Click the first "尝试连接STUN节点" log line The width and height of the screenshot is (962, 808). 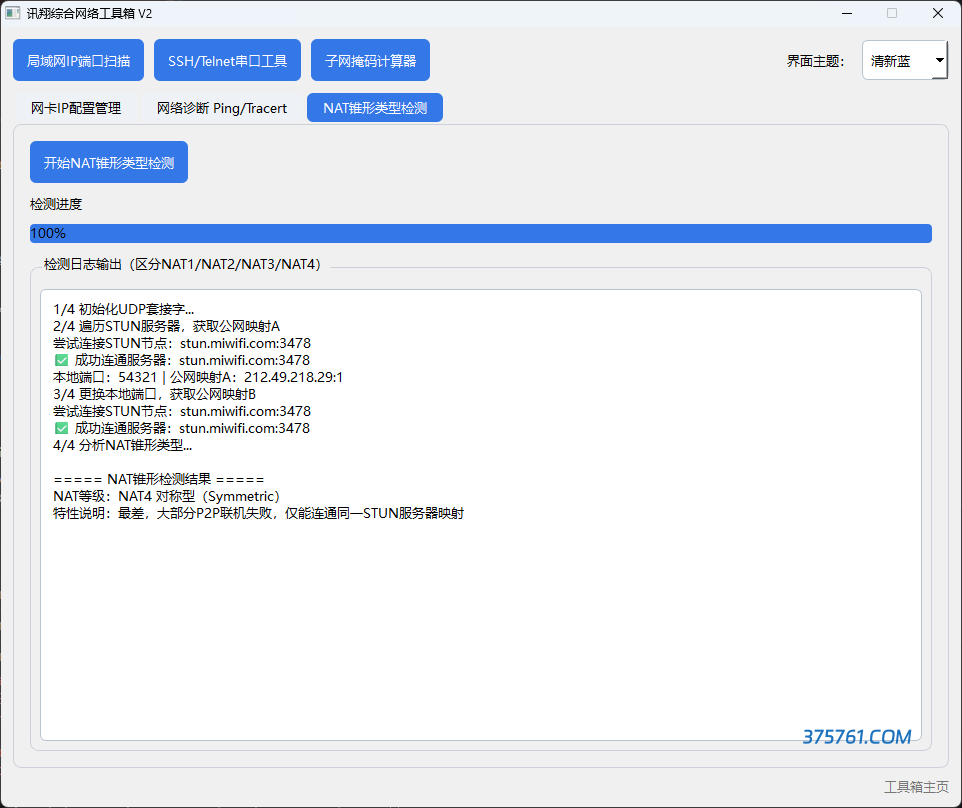pyautogui.click(x=182, y=344)
